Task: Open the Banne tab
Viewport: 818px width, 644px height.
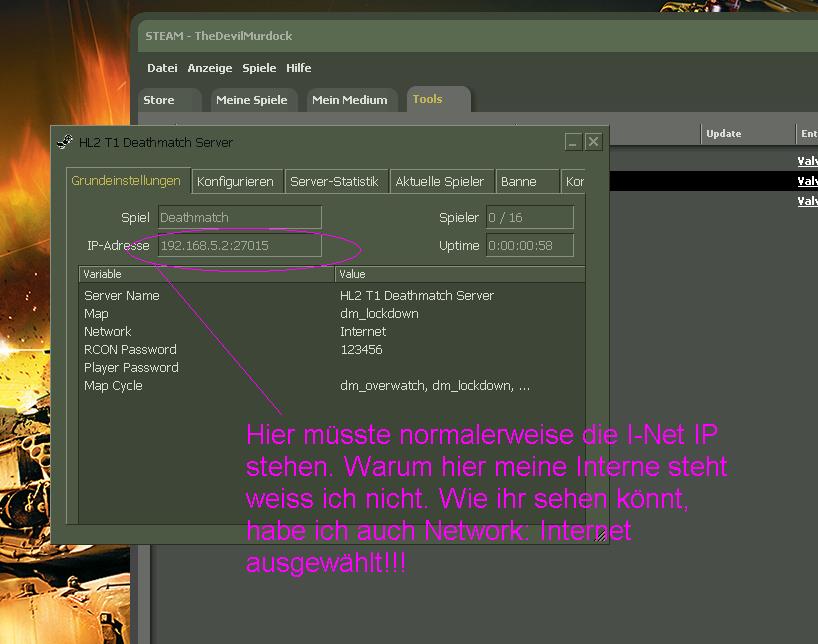Action: [527, 182]
